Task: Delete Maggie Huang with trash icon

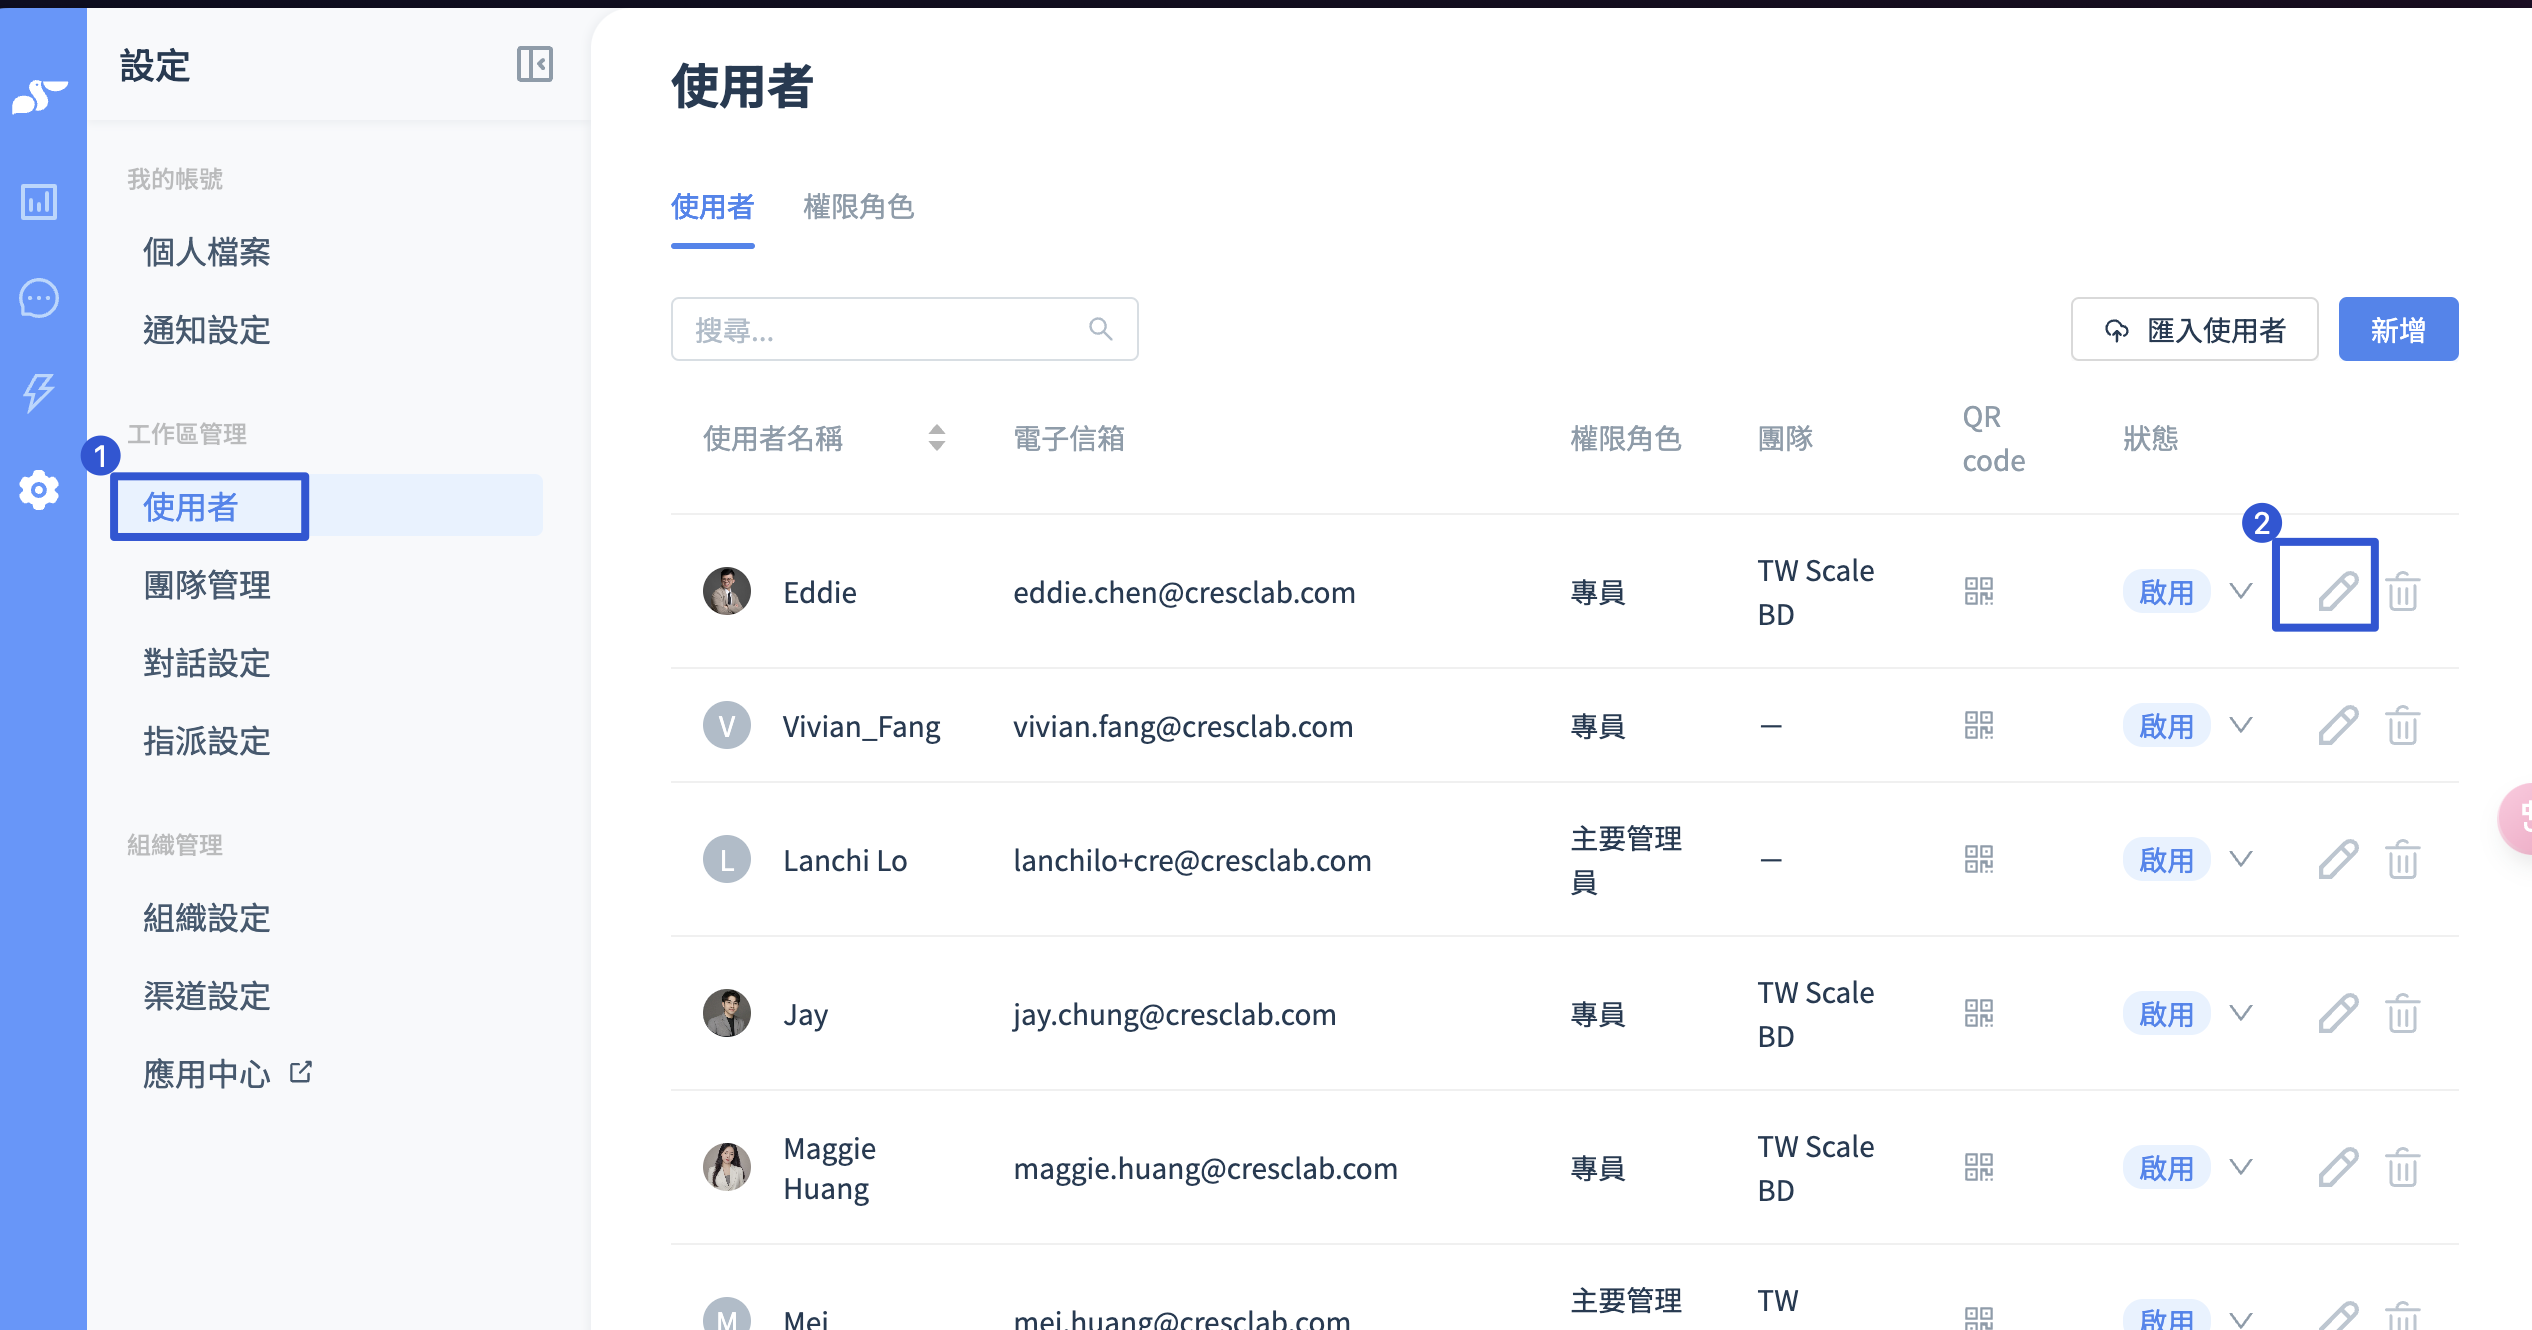Action: tap(2402, 1168)
